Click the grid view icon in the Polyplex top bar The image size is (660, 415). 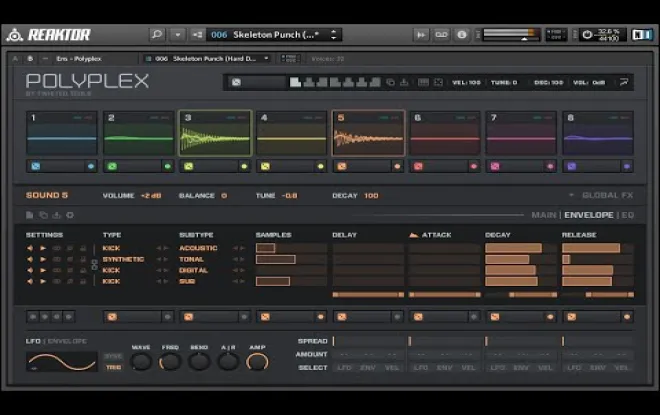tap(423, 82)
